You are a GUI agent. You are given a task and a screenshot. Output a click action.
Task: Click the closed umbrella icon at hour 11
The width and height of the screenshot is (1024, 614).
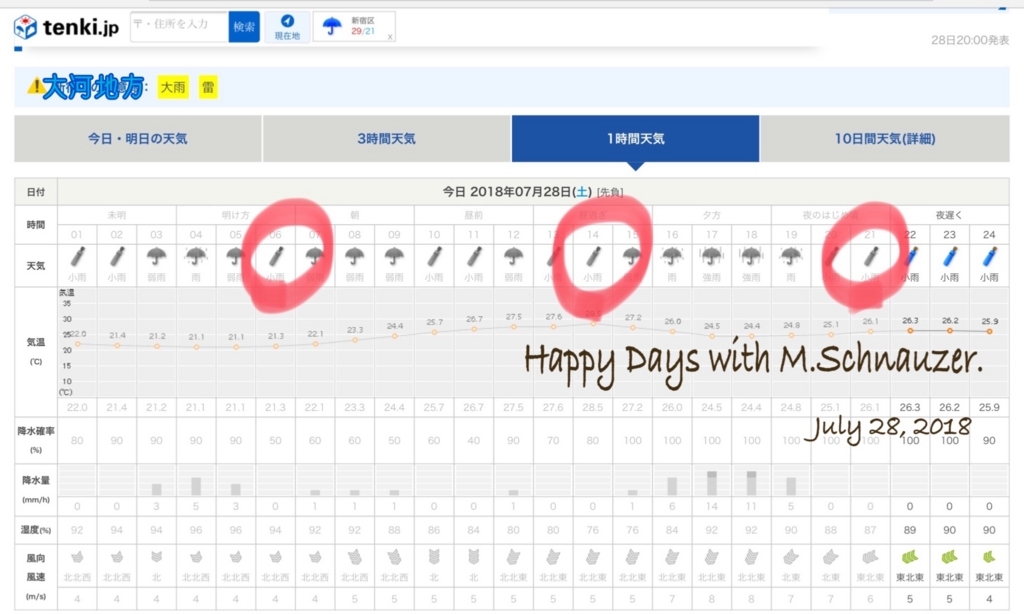[474, 257]
